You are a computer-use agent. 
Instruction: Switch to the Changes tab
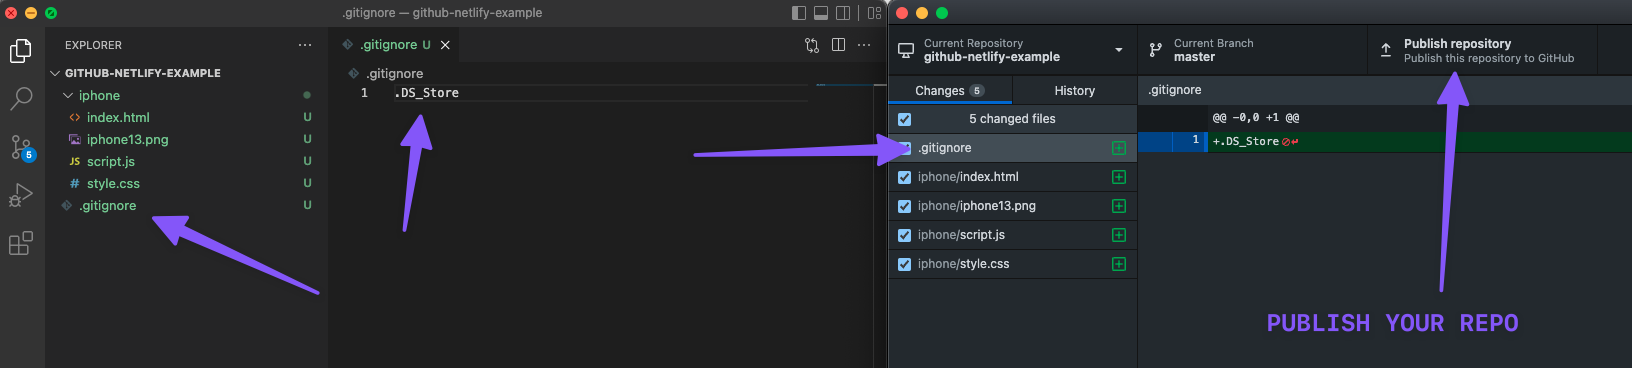click(x=950, y=90)
